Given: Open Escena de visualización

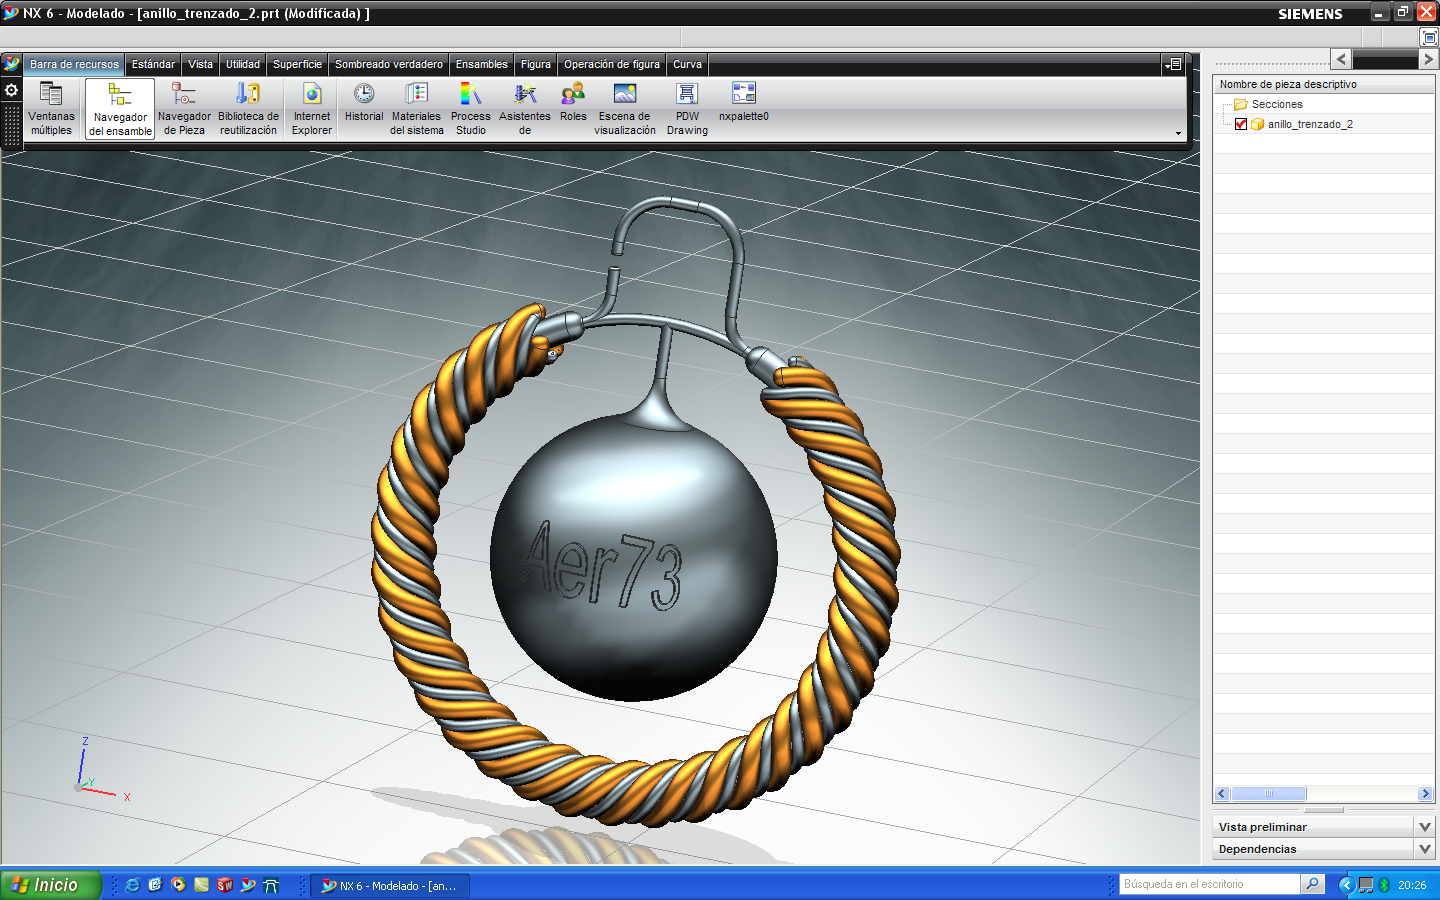Looking at the screenshot, I should point(625,109).
